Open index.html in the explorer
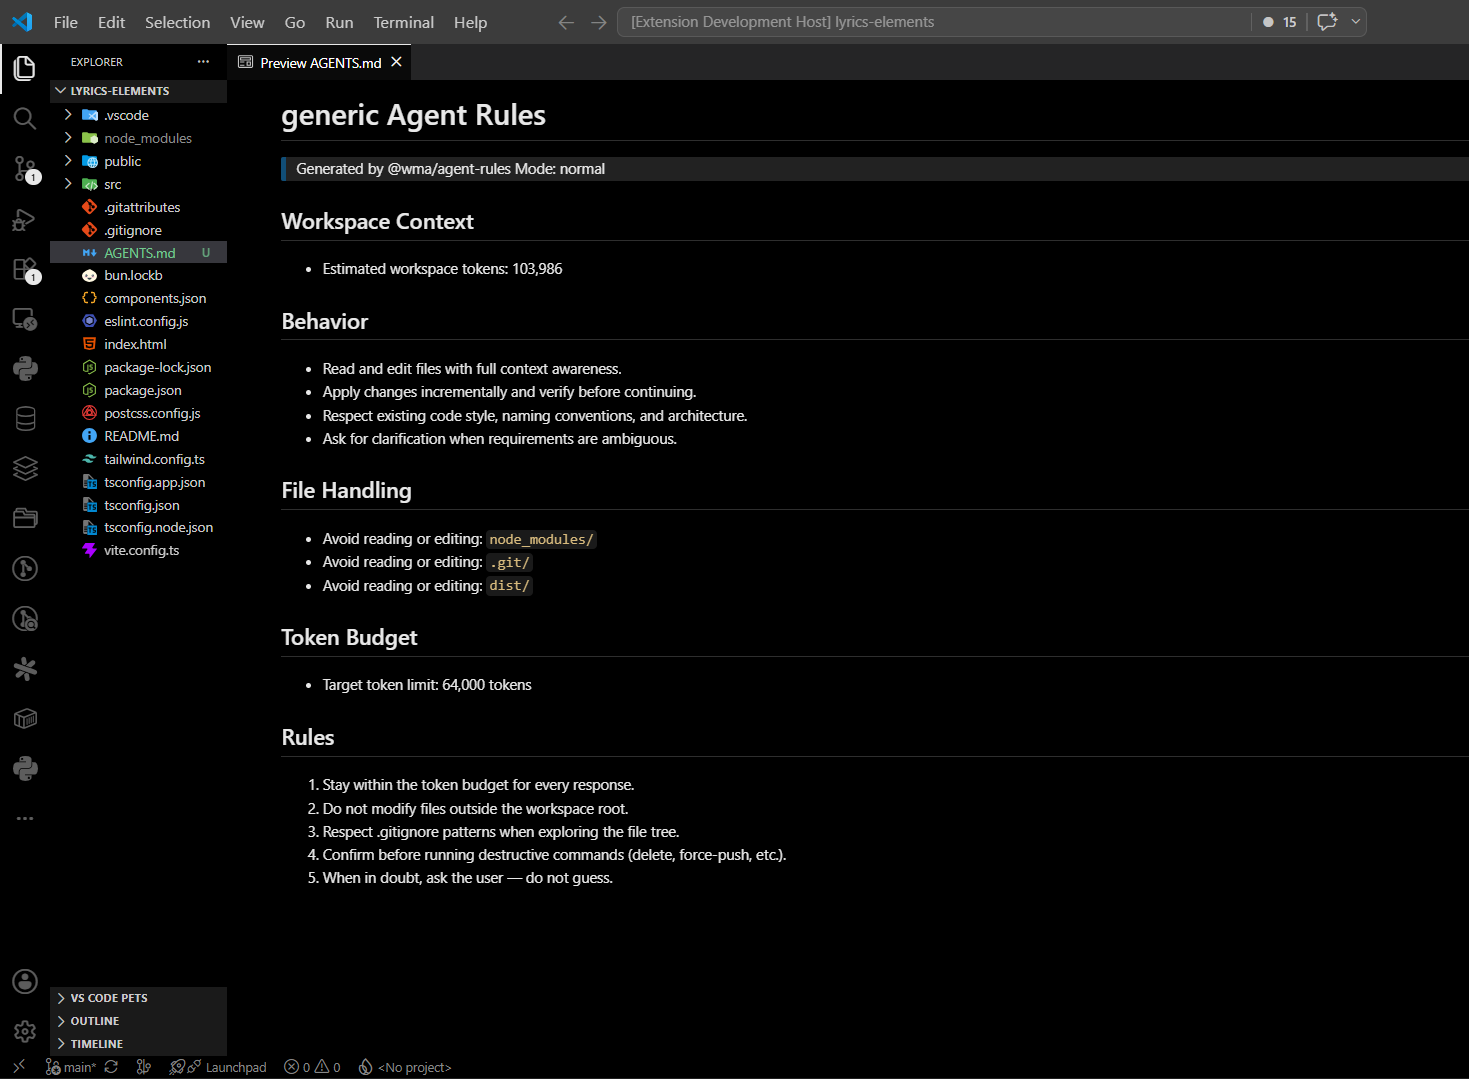This screenshot has height=1079, width=1469. 138,344
